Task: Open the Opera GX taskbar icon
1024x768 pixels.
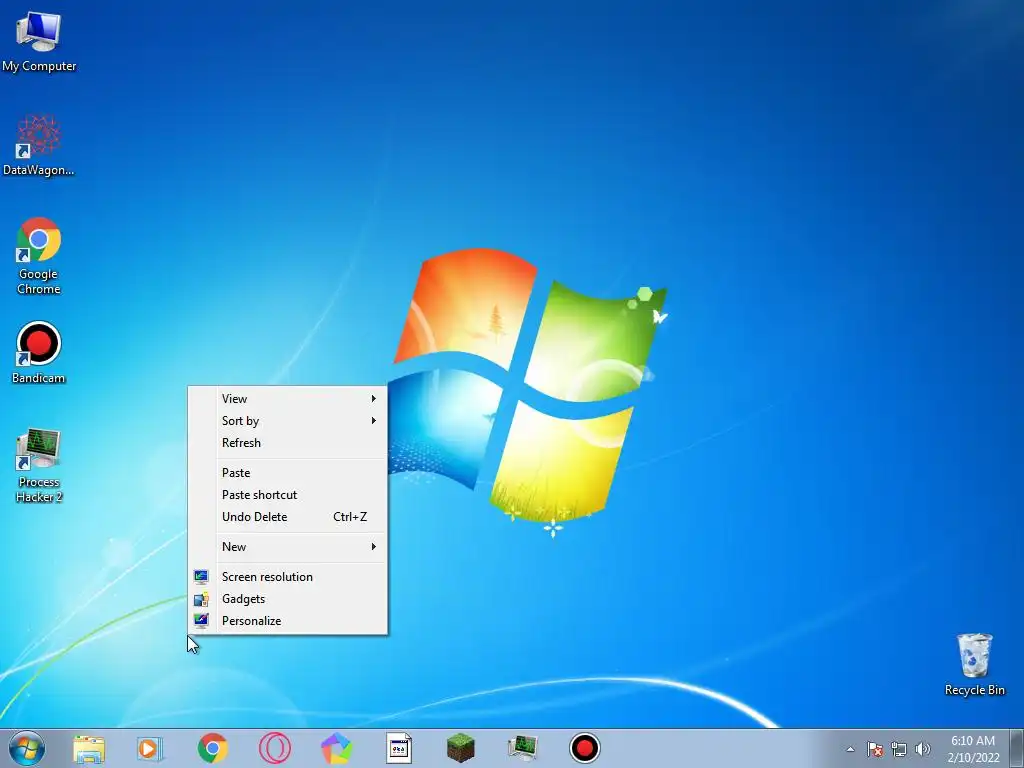Action: click(274, 748)
